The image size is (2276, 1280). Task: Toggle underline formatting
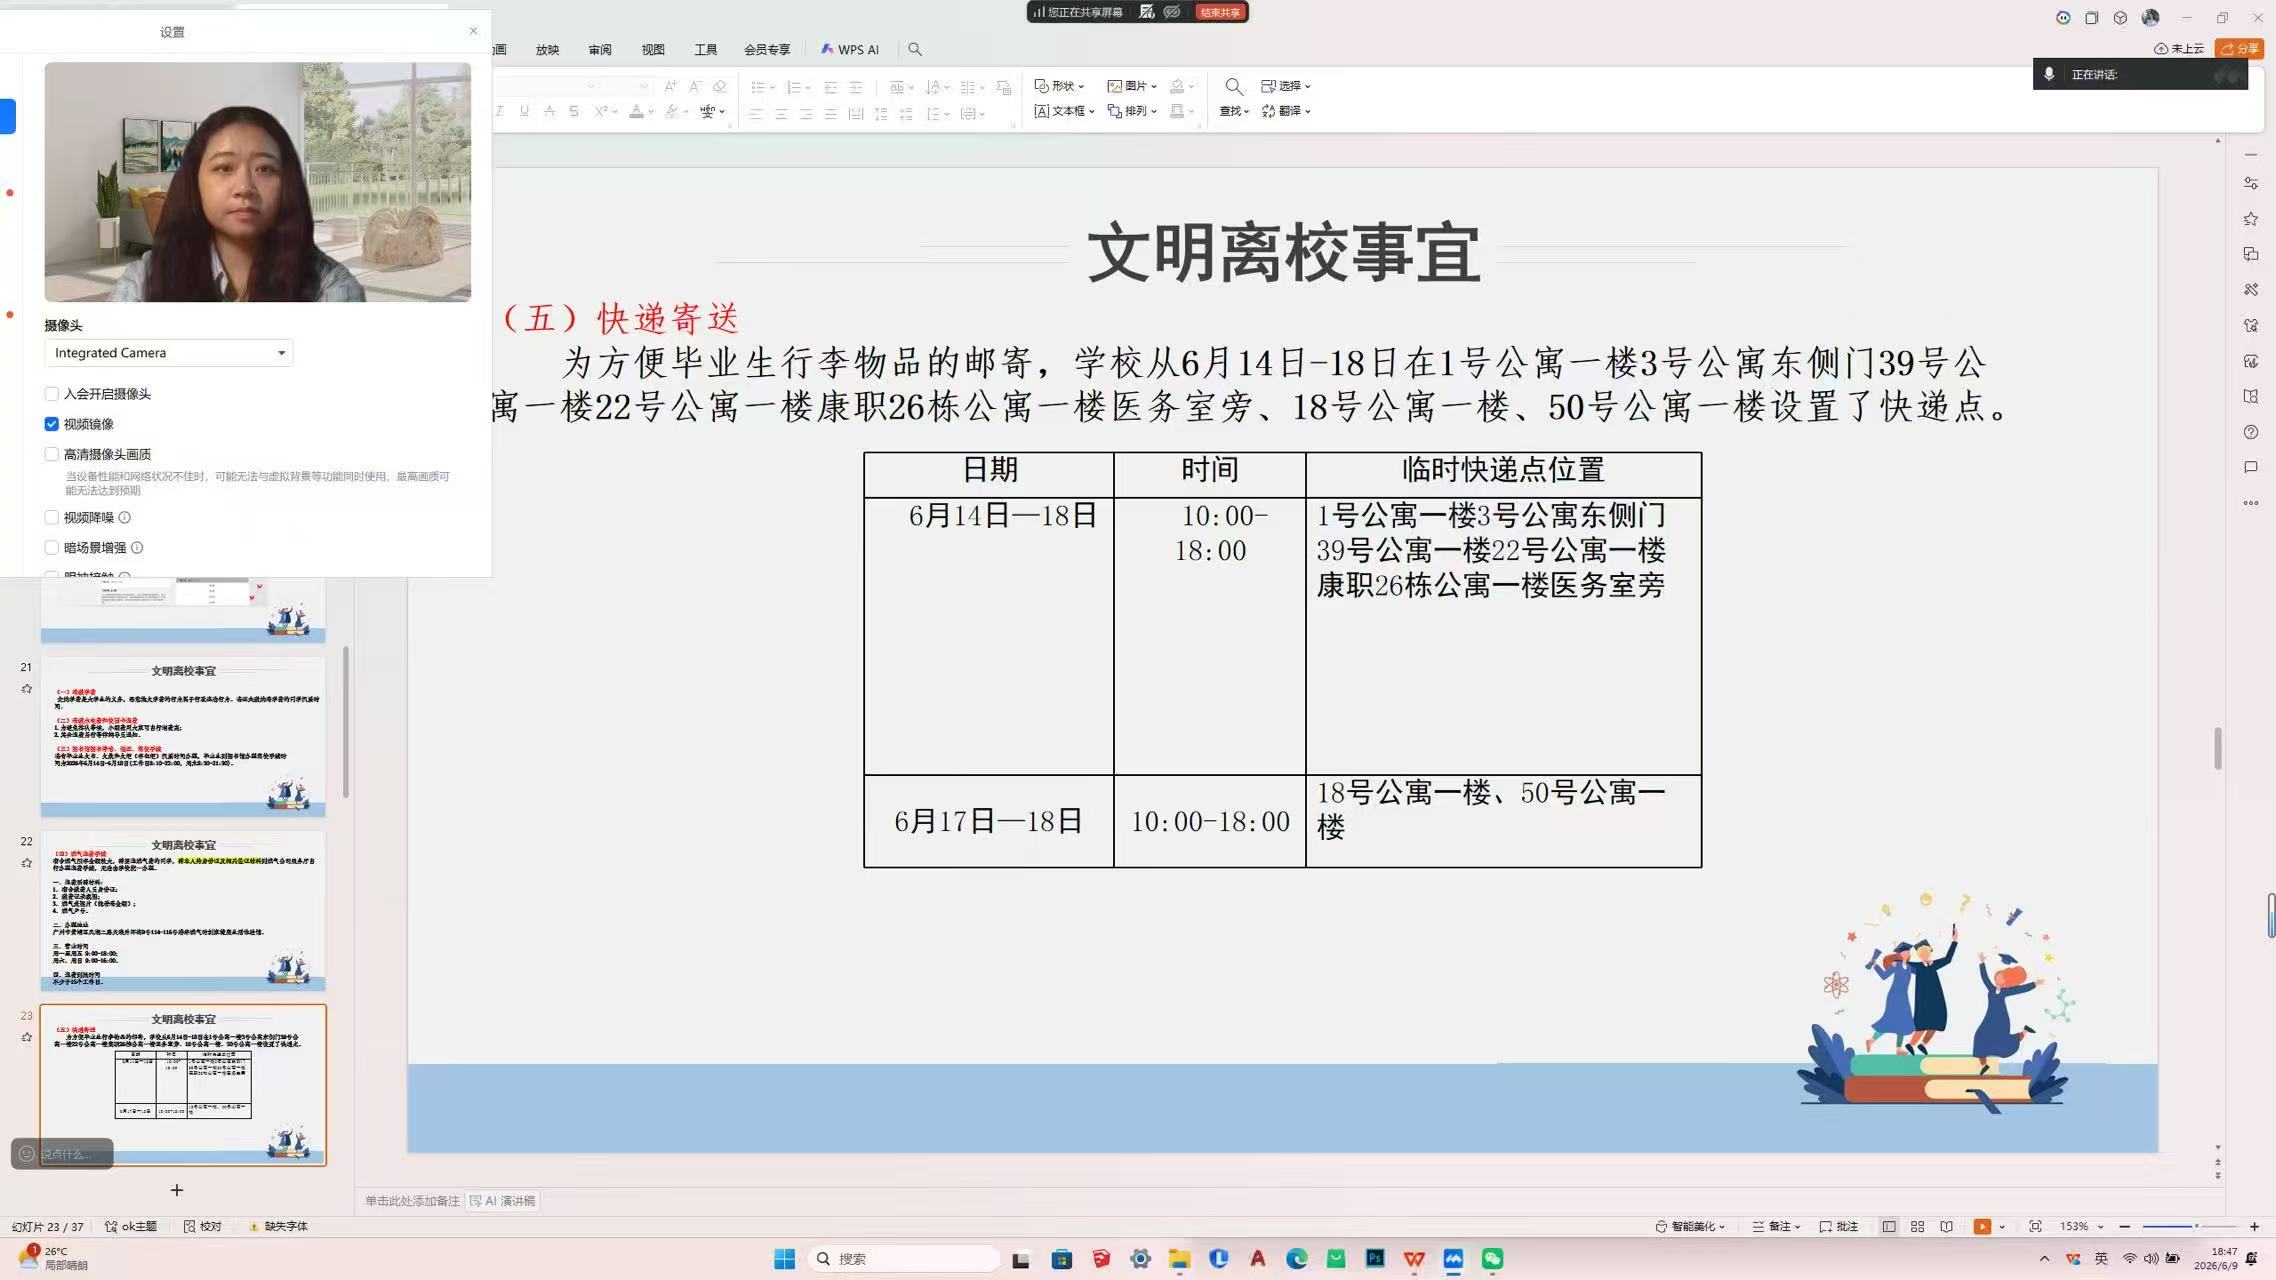click(x=524, y=111)
